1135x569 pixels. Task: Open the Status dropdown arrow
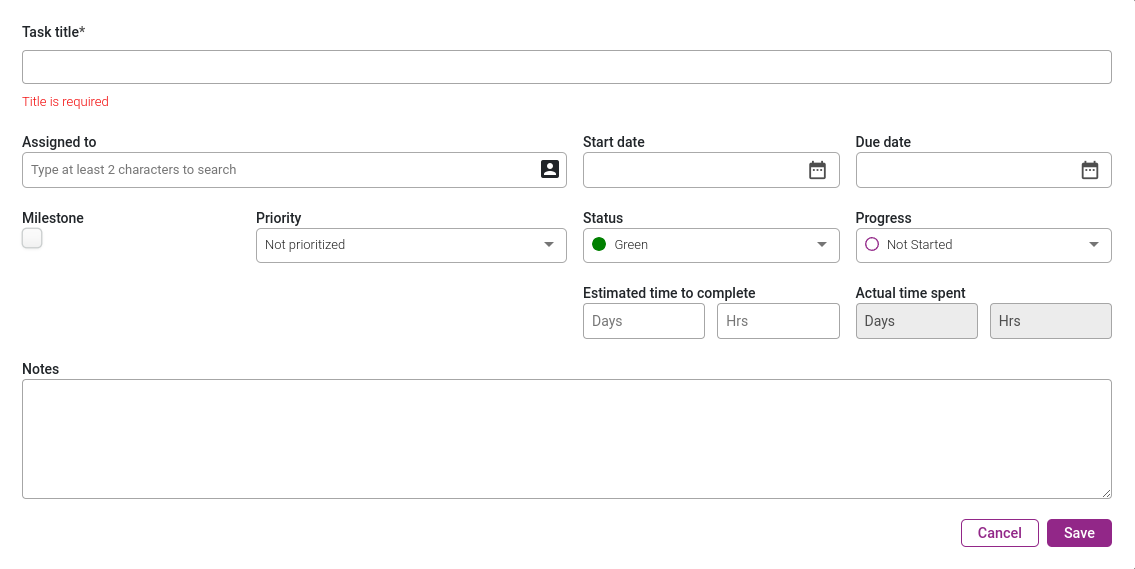pos(822,245)
